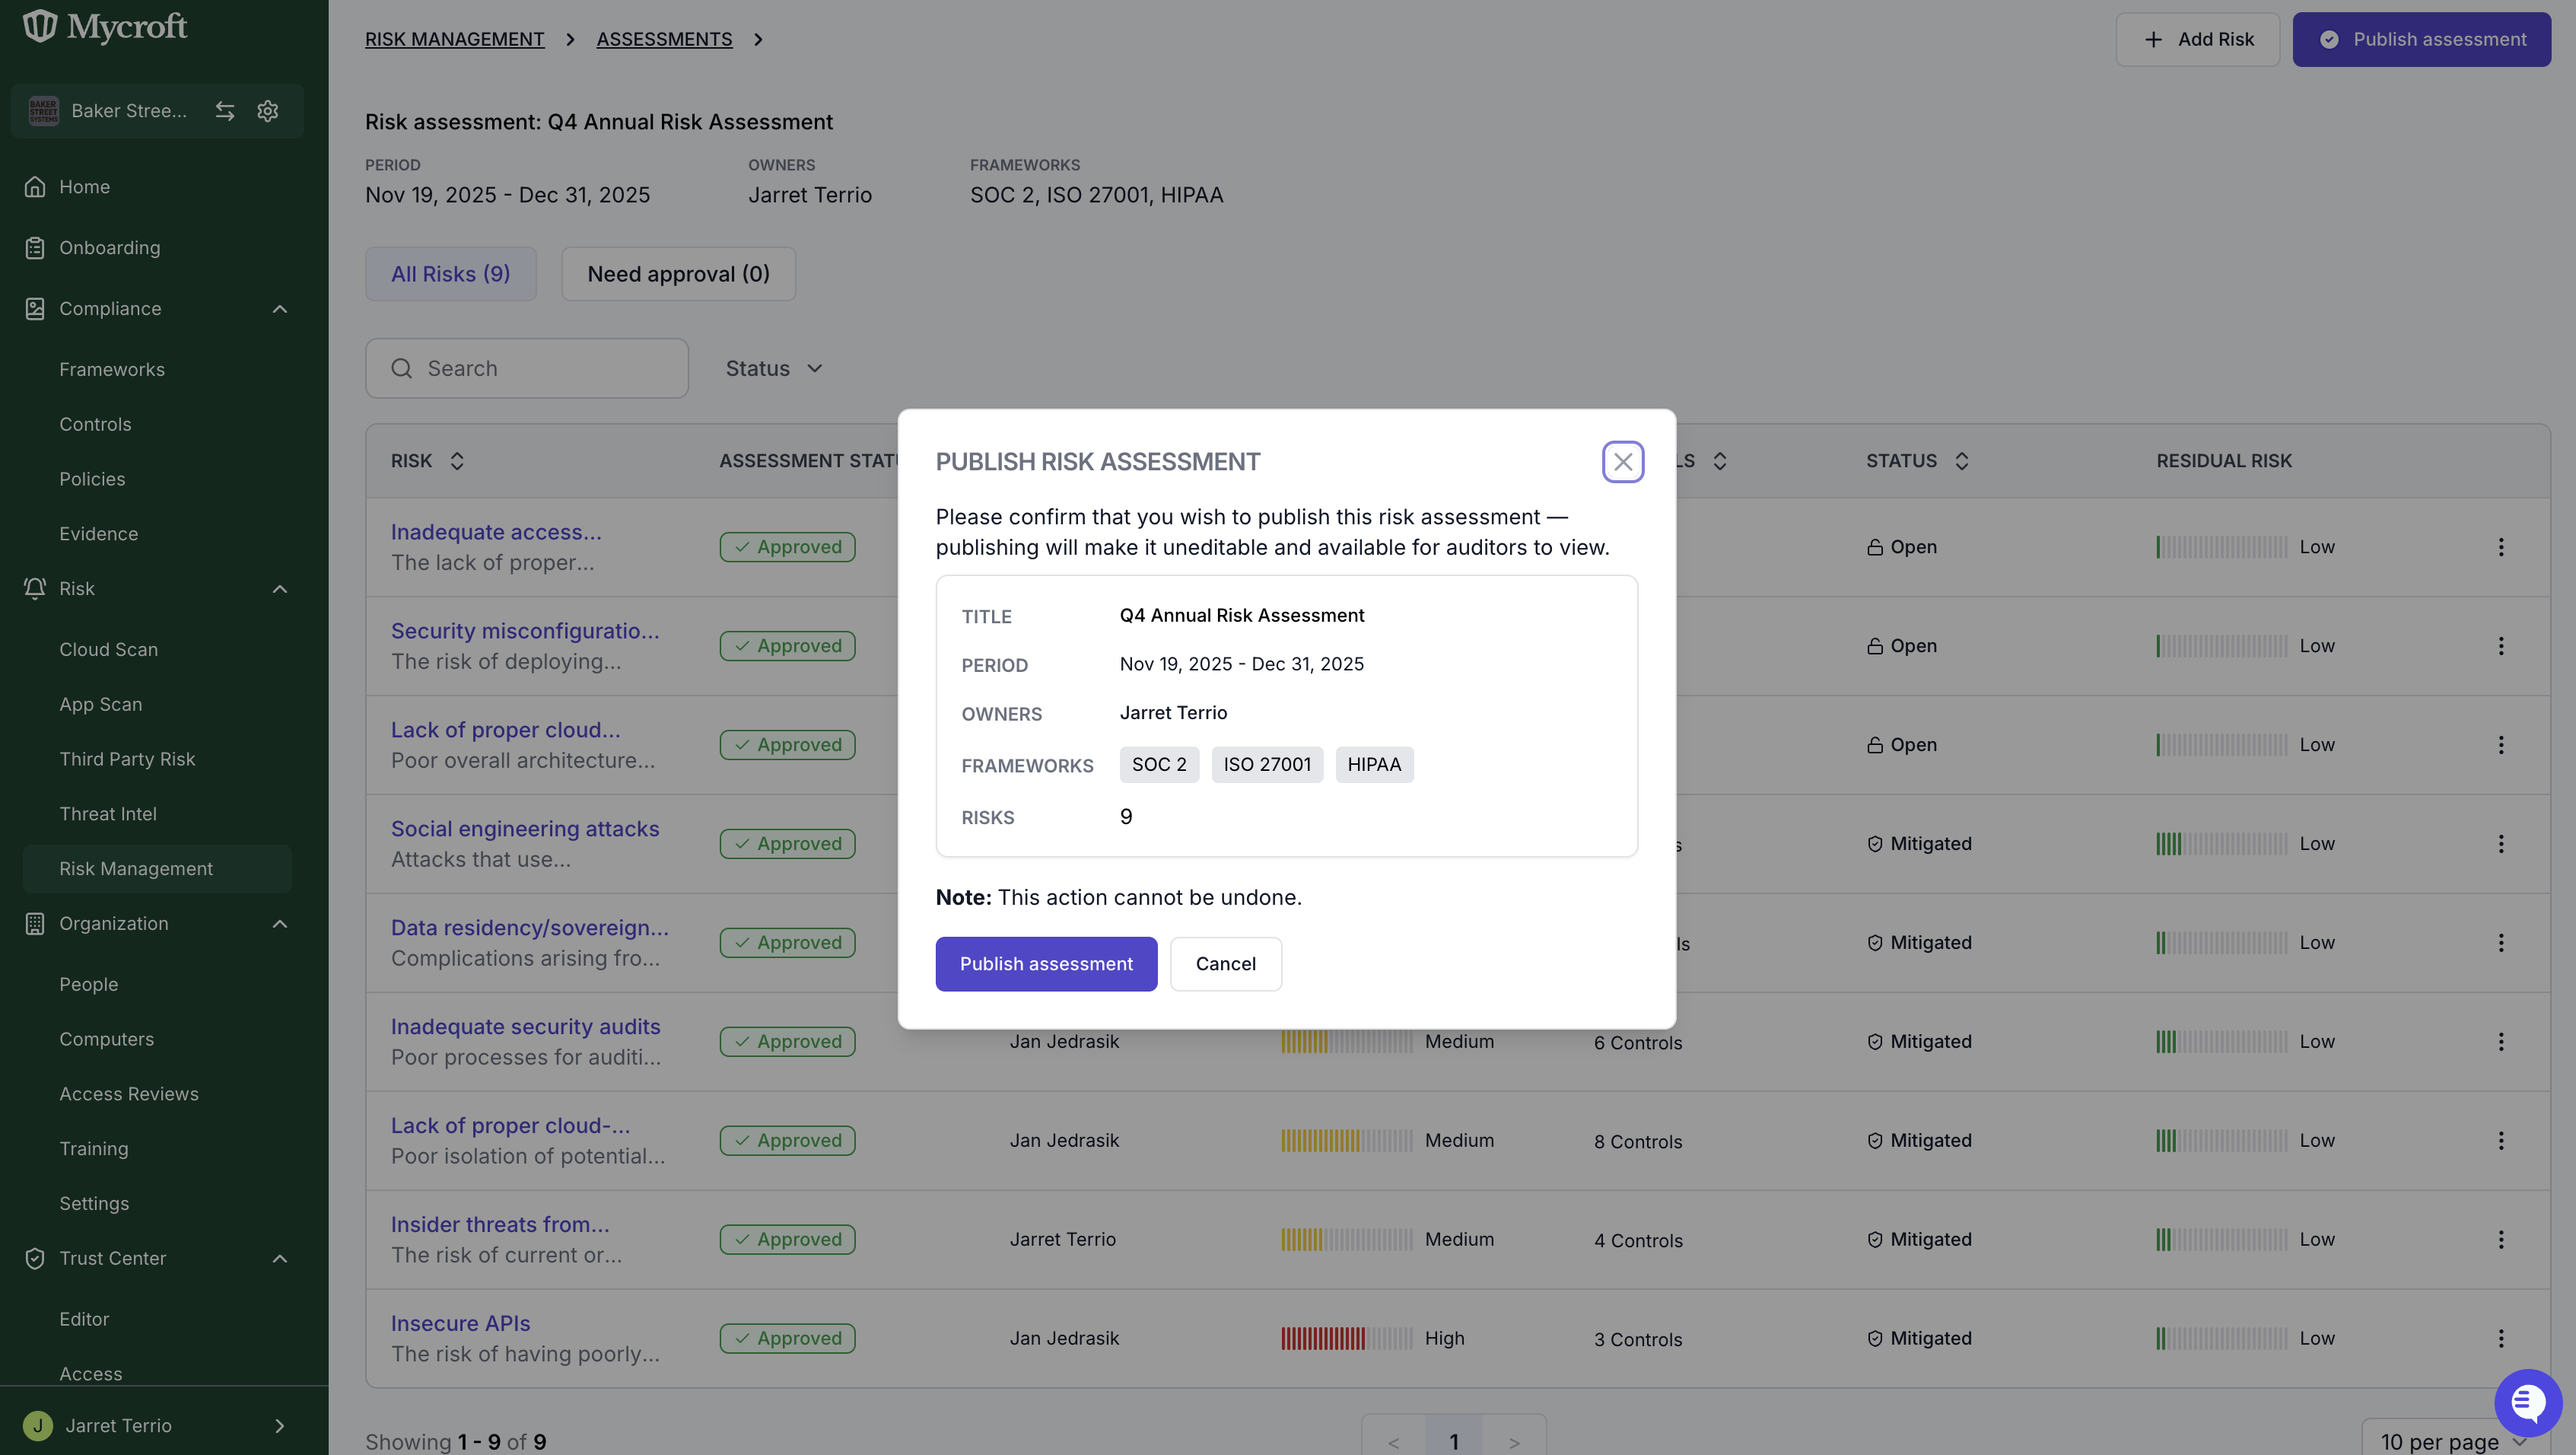Cancel the publish dialog
This screenshot has width=2576, height=1455.
(x=1225, y=963)
